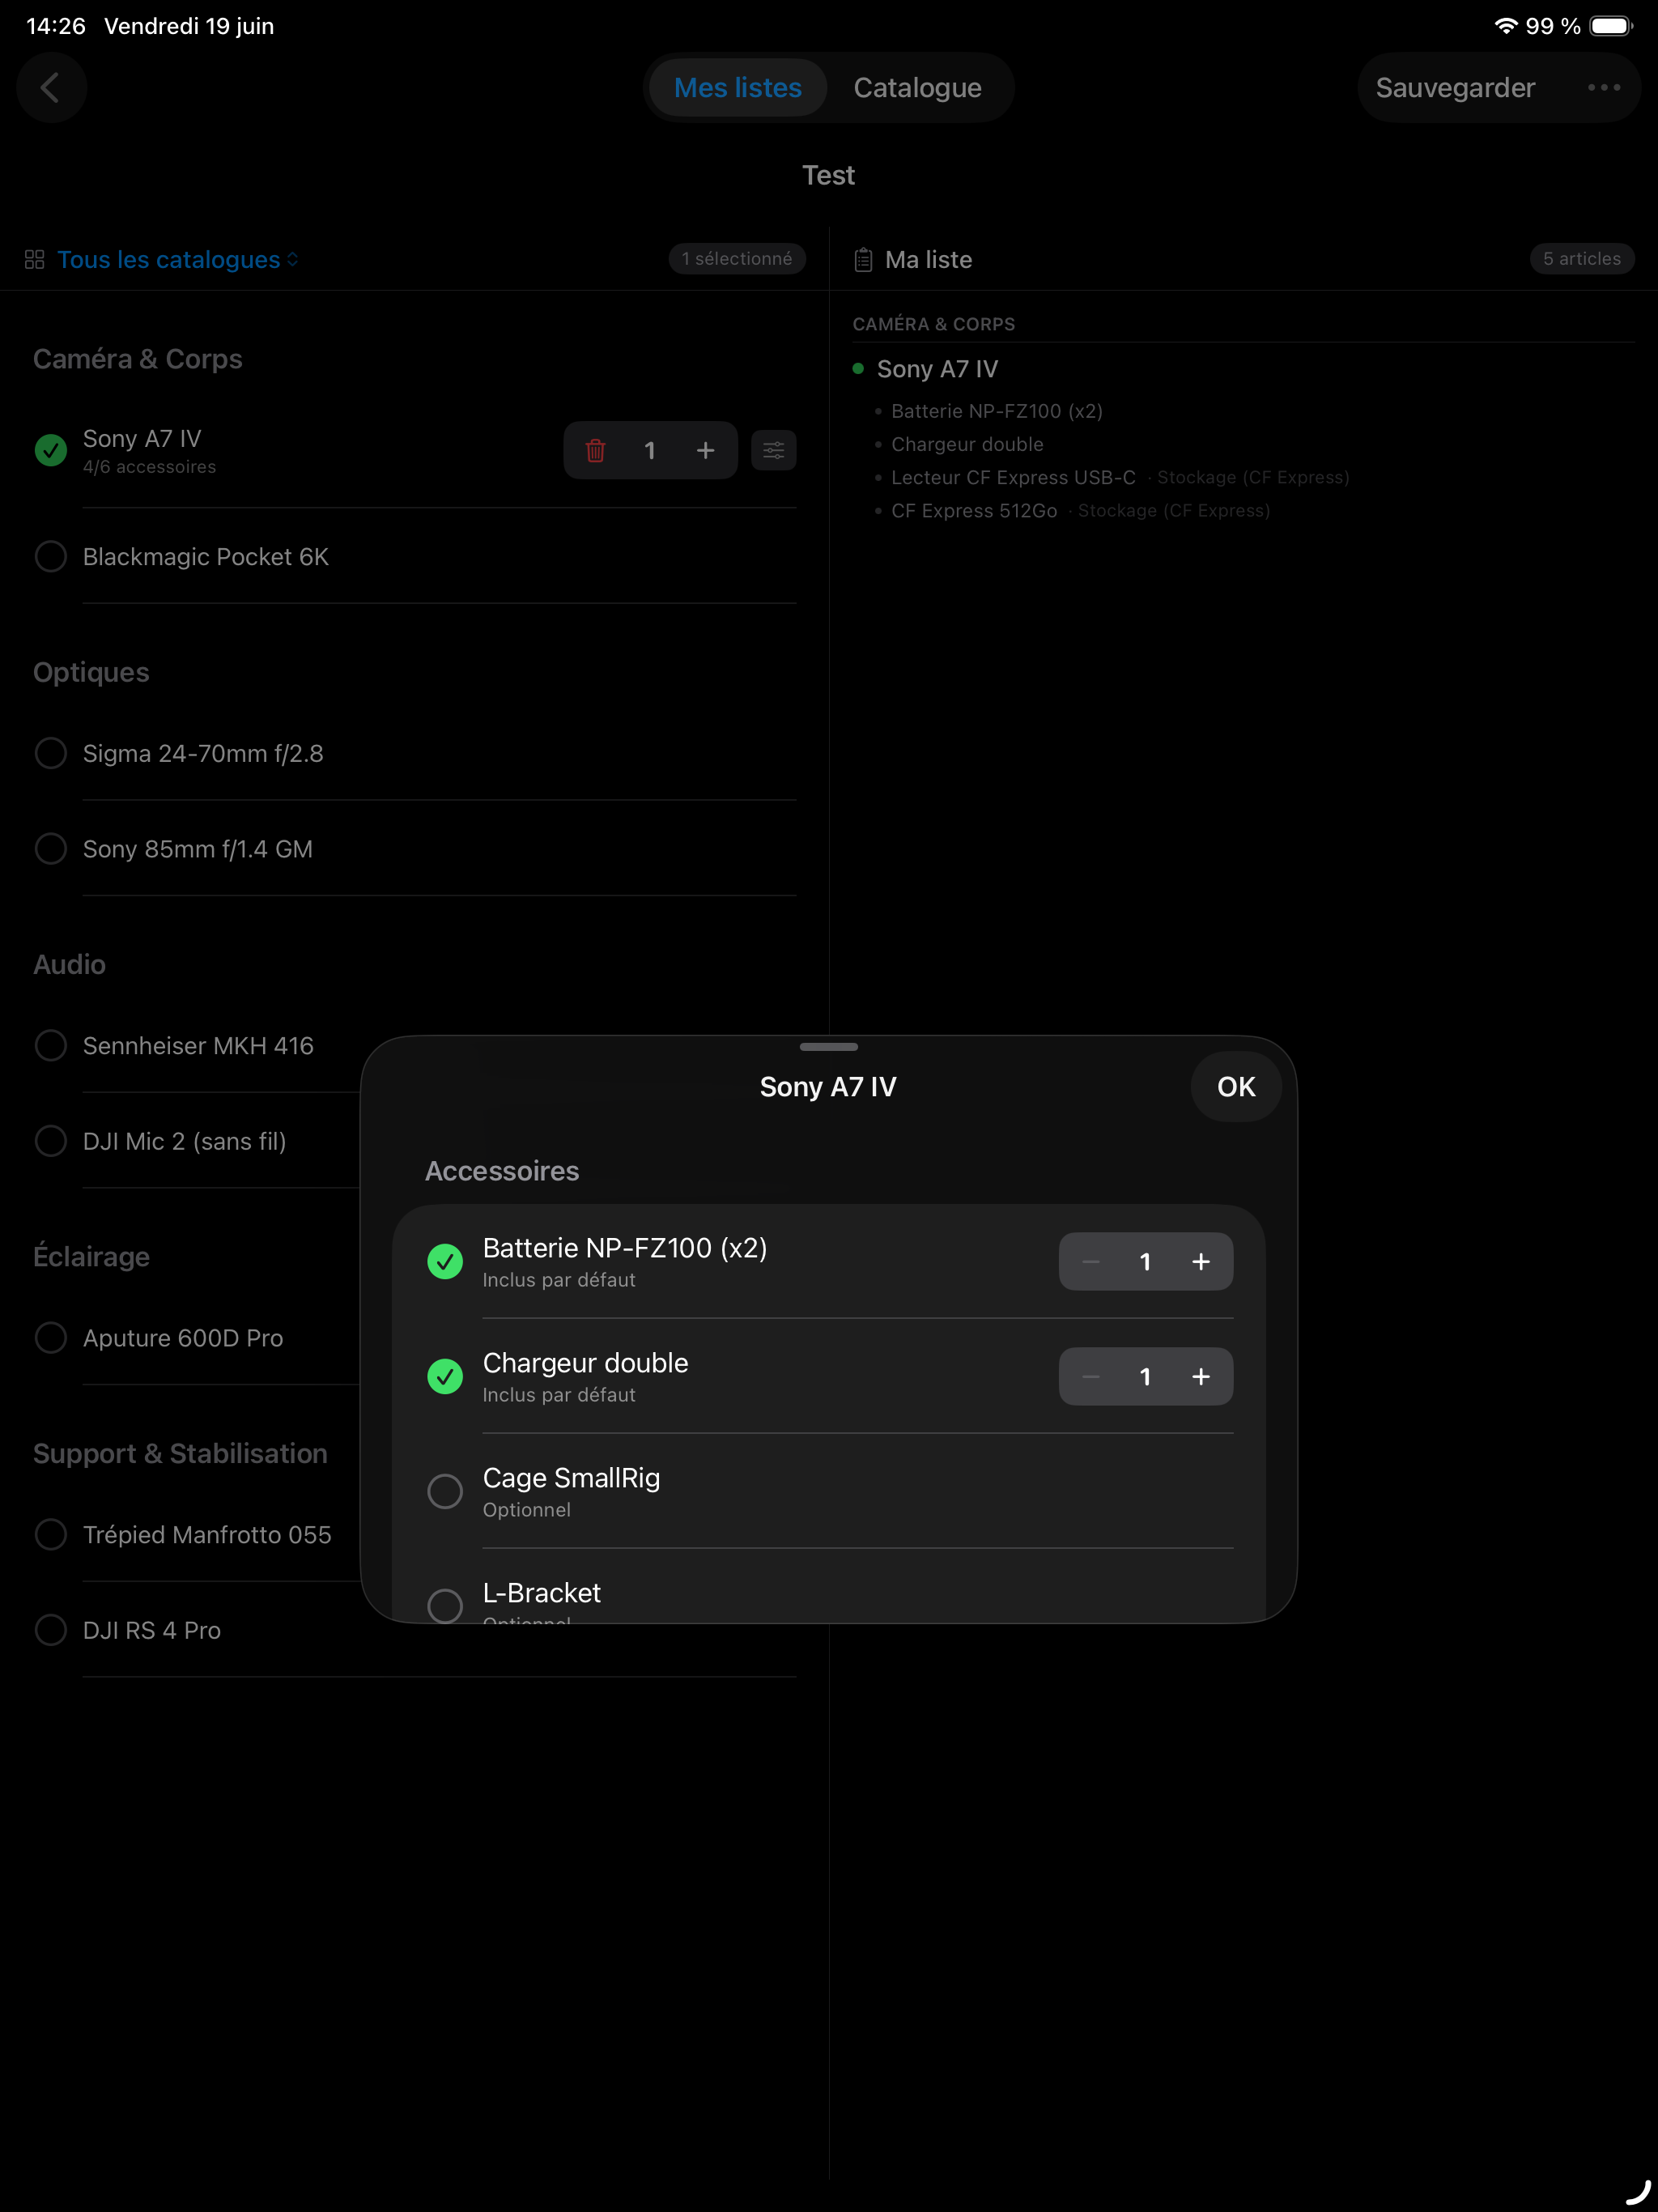Screen dimensions: 1658x2212
Task: Select Sigma 24-70mm f/2.8
Action: [x=51, y=753]
